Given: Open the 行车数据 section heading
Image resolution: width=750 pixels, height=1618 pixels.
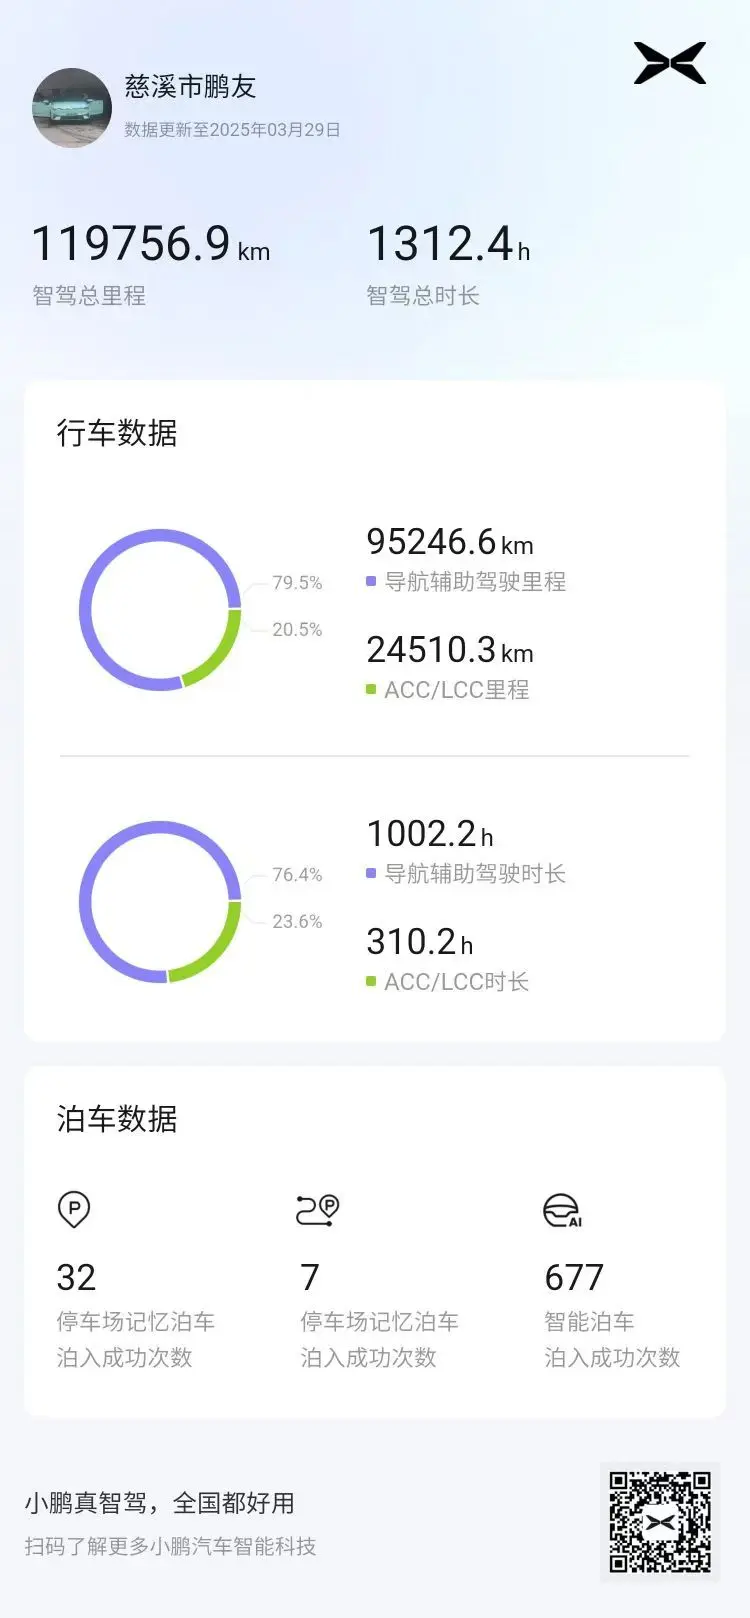Looking at the screenshot, I should click(117, 433).
